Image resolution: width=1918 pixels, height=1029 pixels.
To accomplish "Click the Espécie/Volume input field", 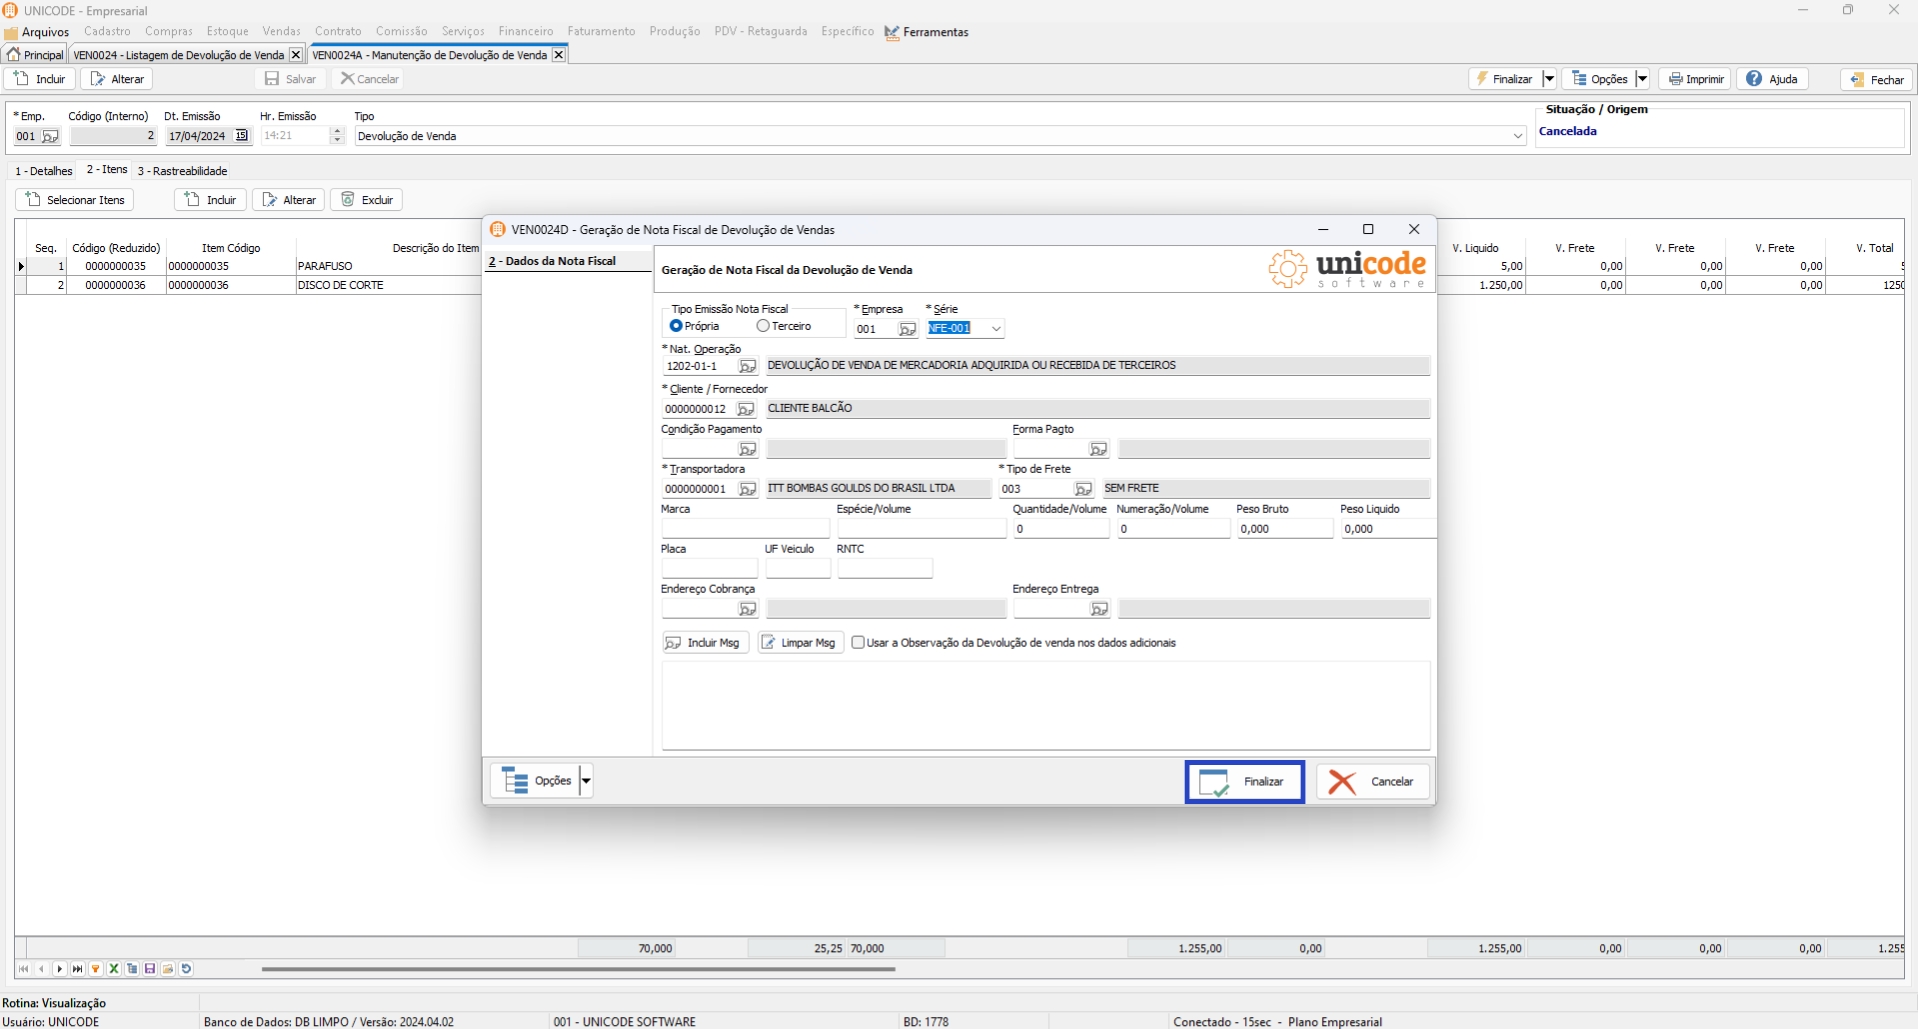I will 920,529.
